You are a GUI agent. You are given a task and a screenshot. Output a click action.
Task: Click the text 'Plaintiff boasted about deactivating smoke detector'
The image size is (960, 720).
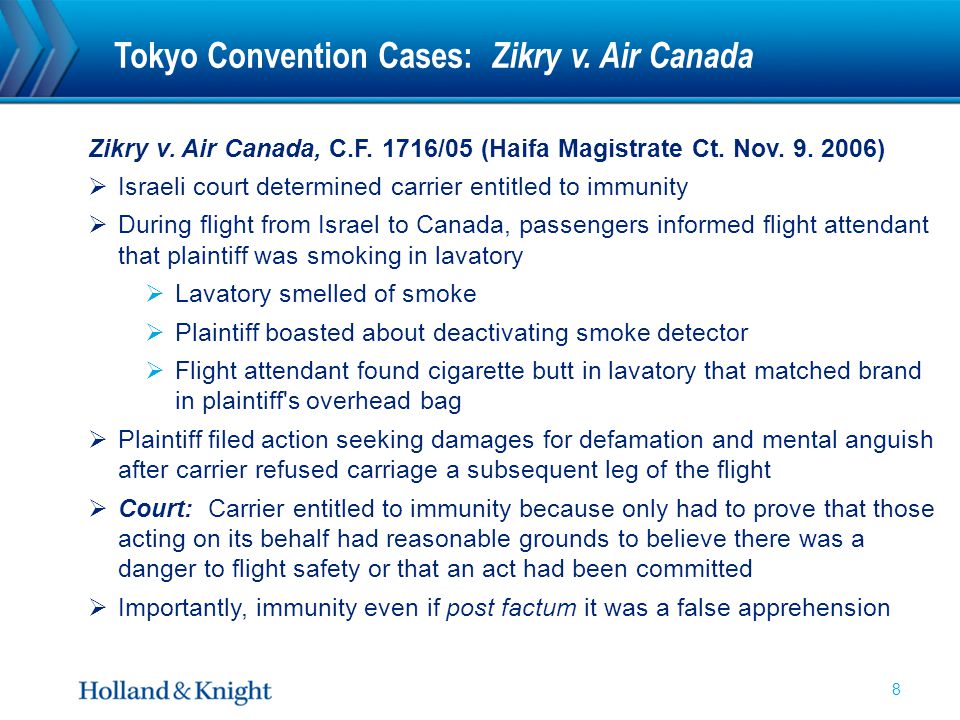coord(462,333)
